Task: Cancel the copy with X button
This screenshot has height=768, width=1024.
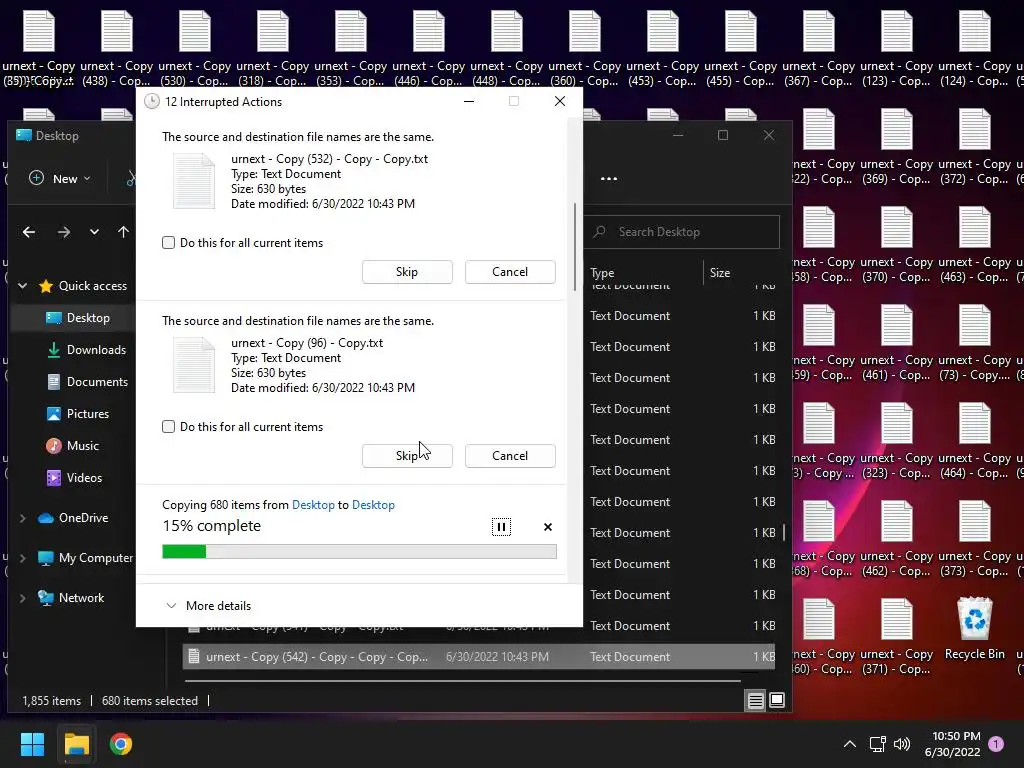Action: tap(548, 527)
